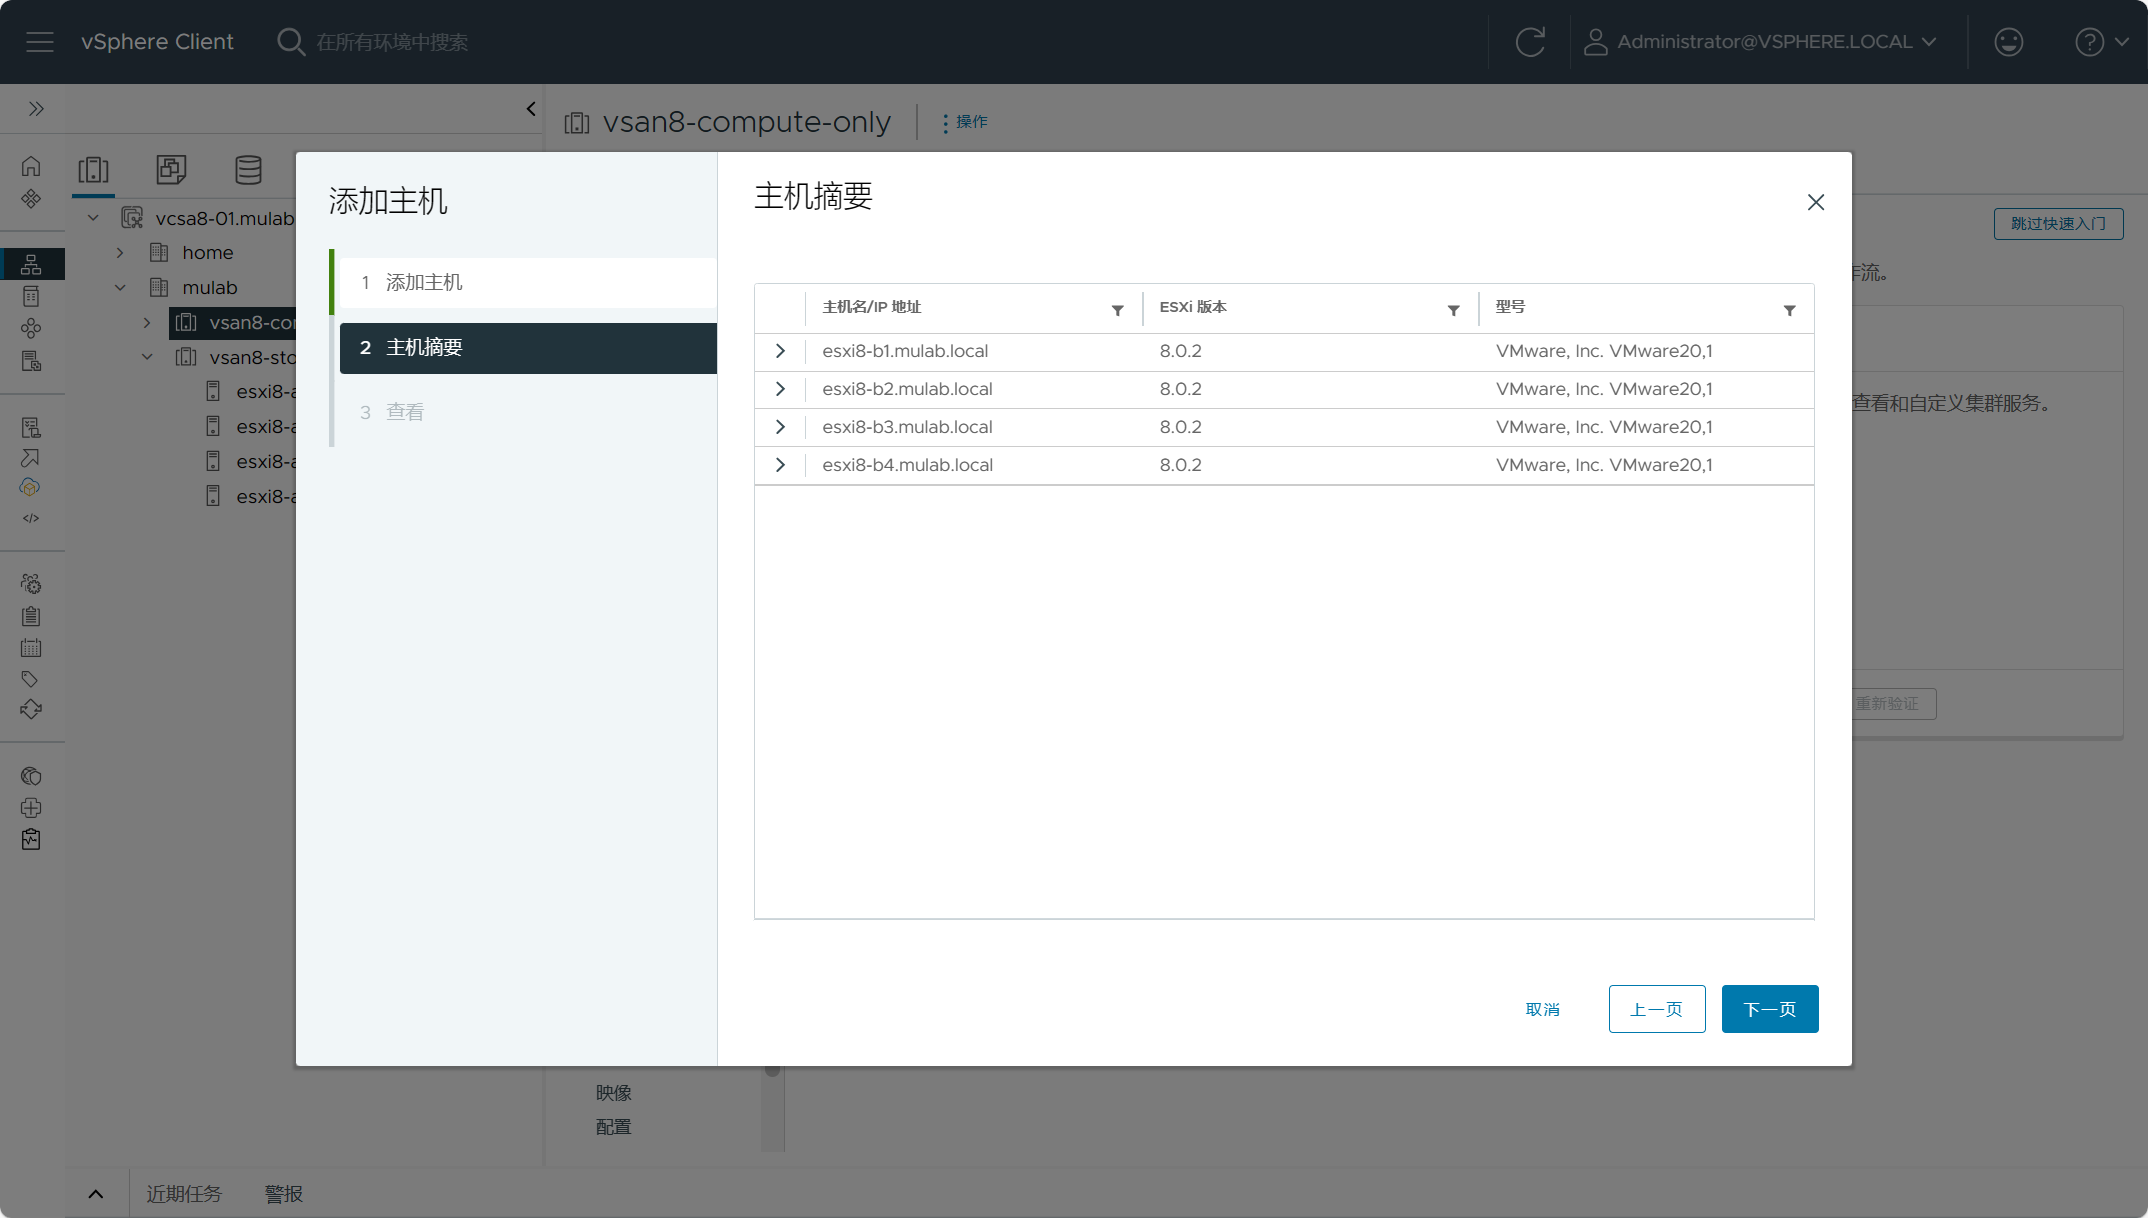Filter the ESXi 版本 column
The width and height of the screenshot is (2148, 1218).
(1454, 311)
